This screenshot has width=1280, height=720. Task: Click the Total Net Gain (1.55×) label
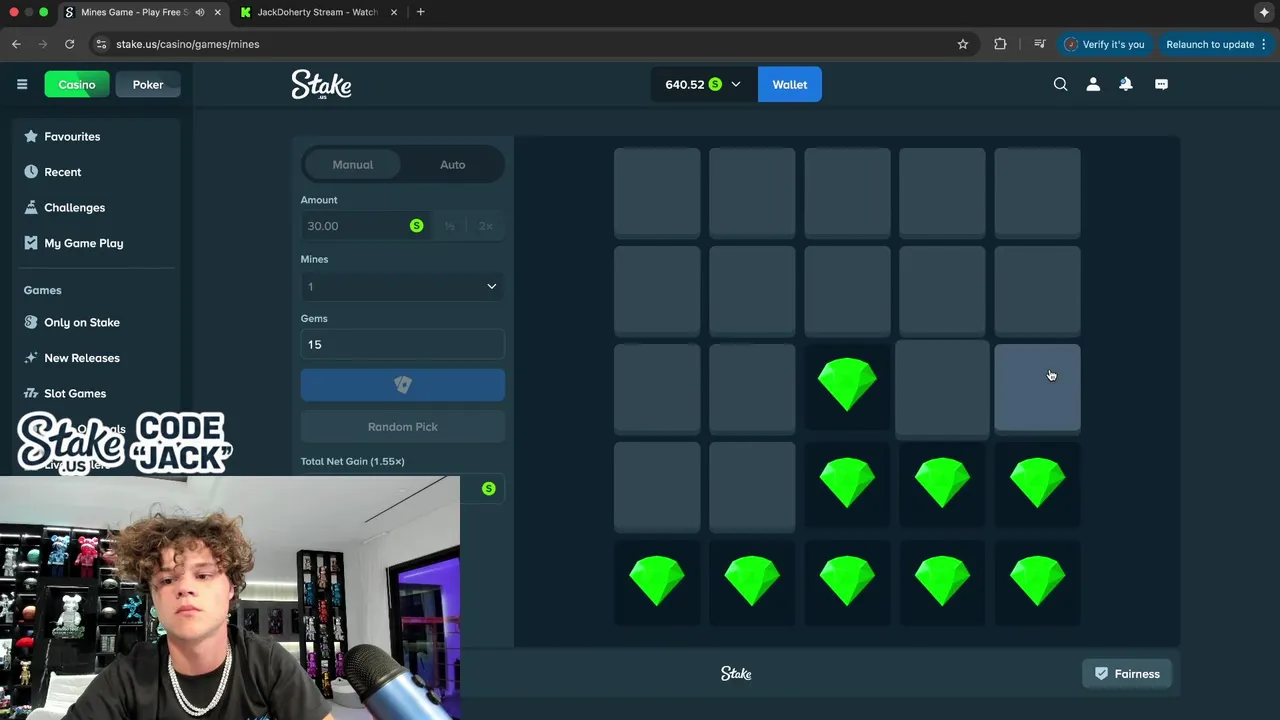[x=352, y=461]
